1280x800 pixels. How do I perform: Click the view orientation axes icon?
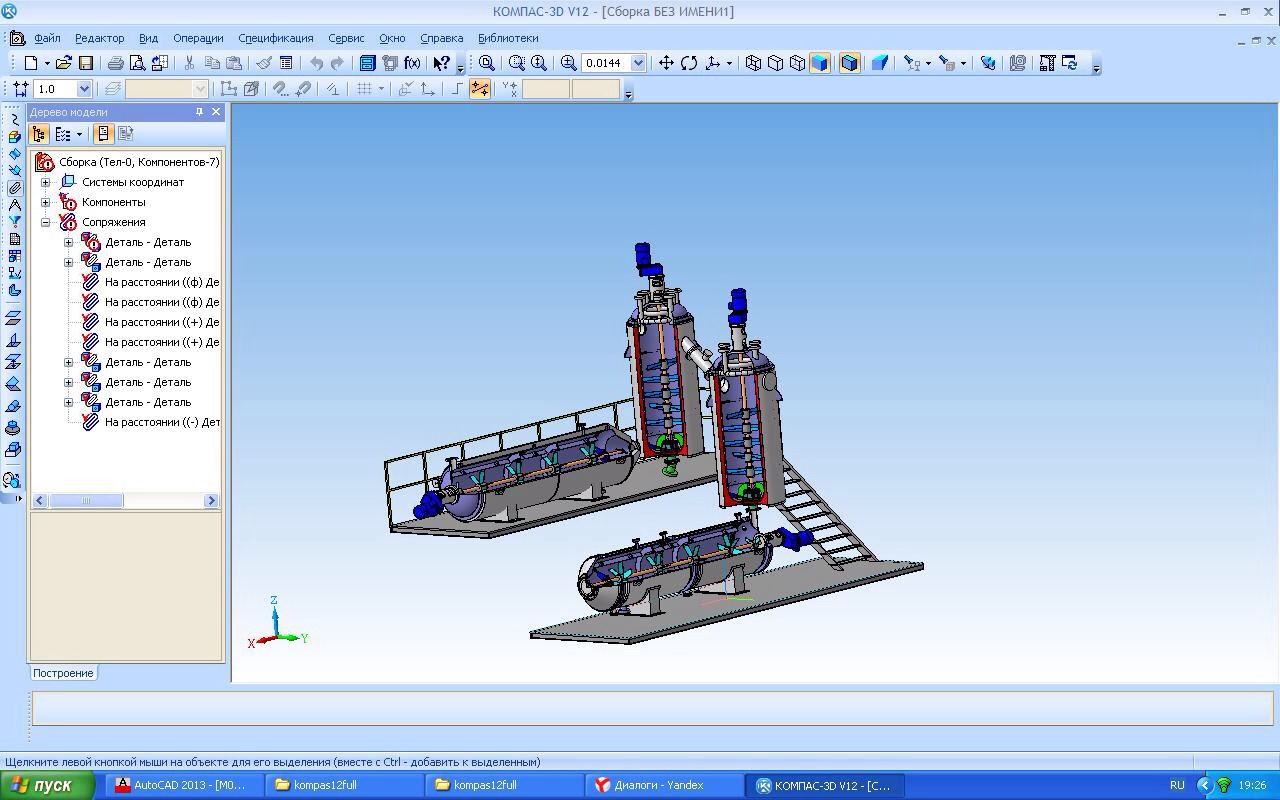pyautogui.click(x=712, y=63)
